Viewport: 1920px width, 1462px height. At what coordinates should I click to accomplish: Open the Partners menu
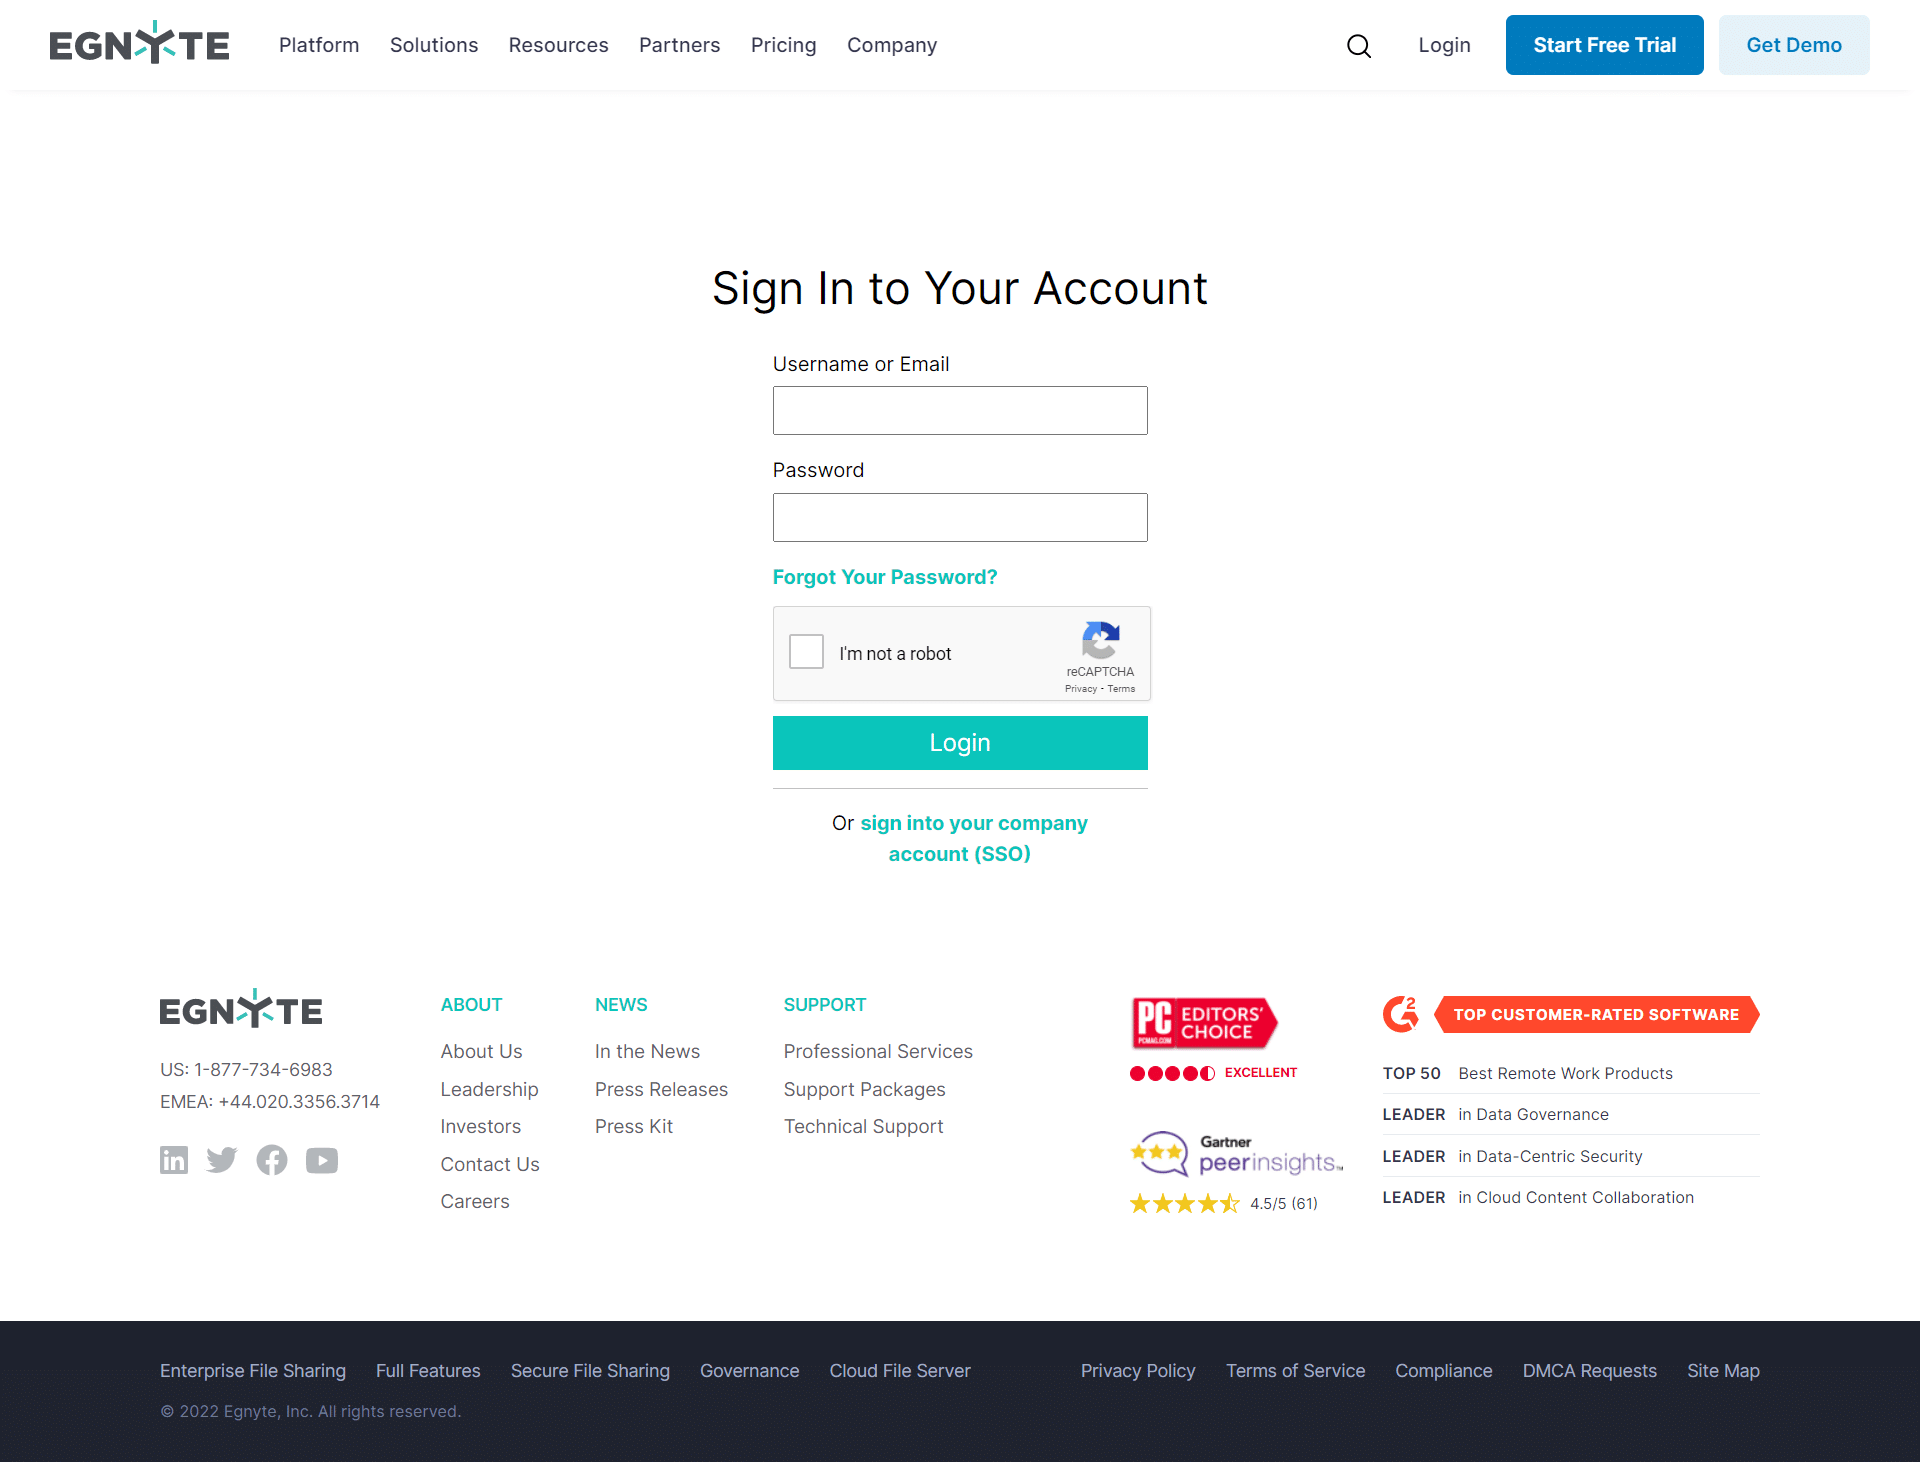pos(680,45)
